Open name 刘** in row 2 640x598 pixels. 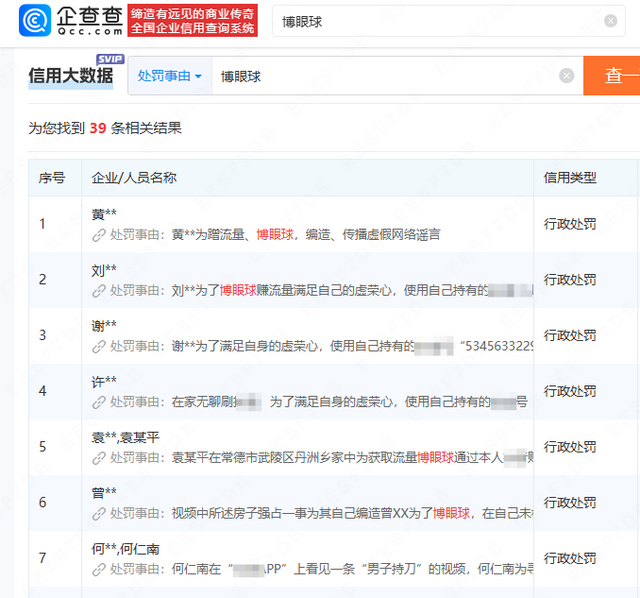pyautogui.click(x=104, y=270)
